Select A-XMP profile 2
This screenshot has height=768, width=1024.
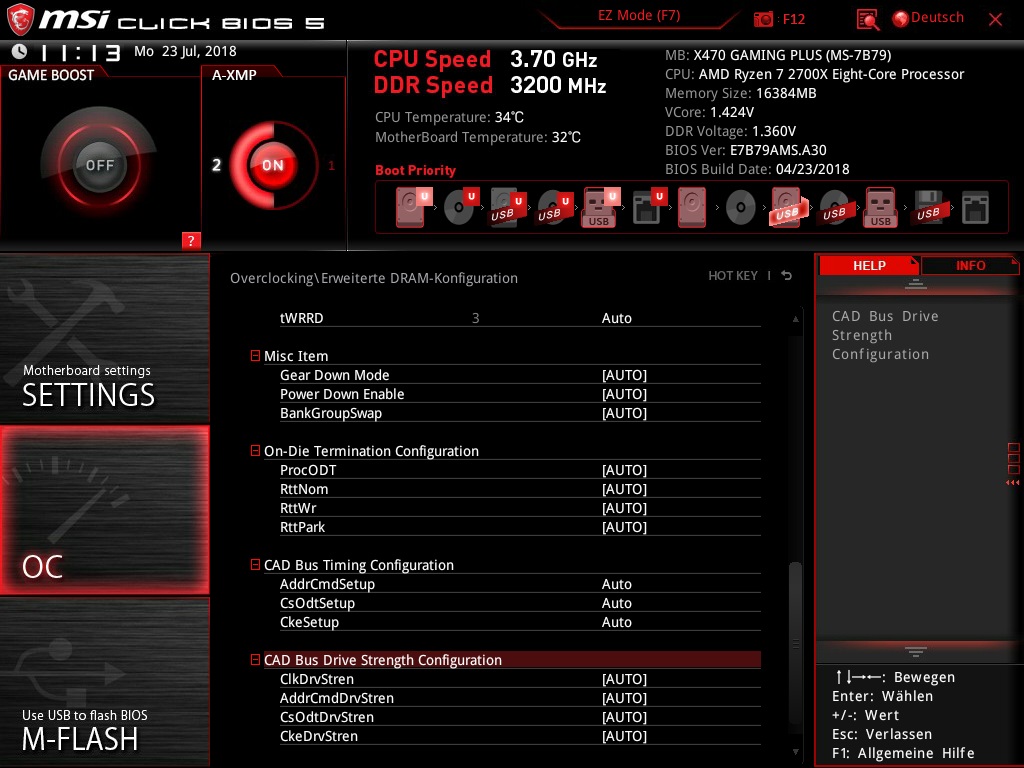216,165
